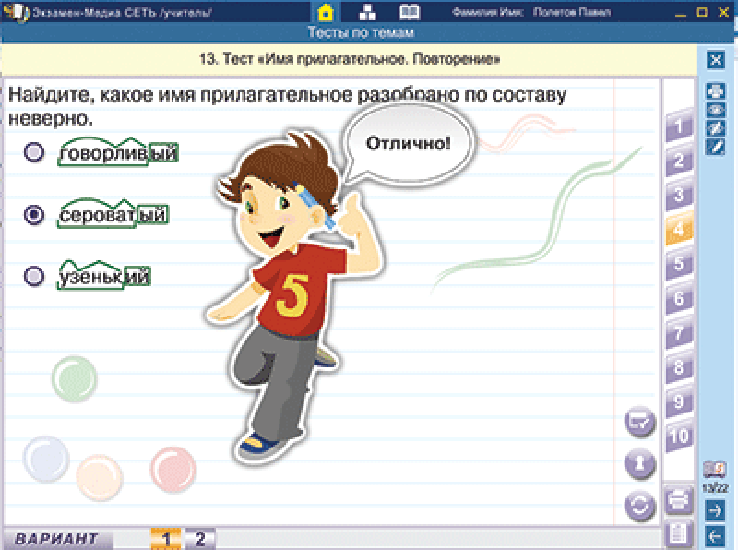Go to question 10 tab
Screen dimensions: 738x550
coord(679,436)
